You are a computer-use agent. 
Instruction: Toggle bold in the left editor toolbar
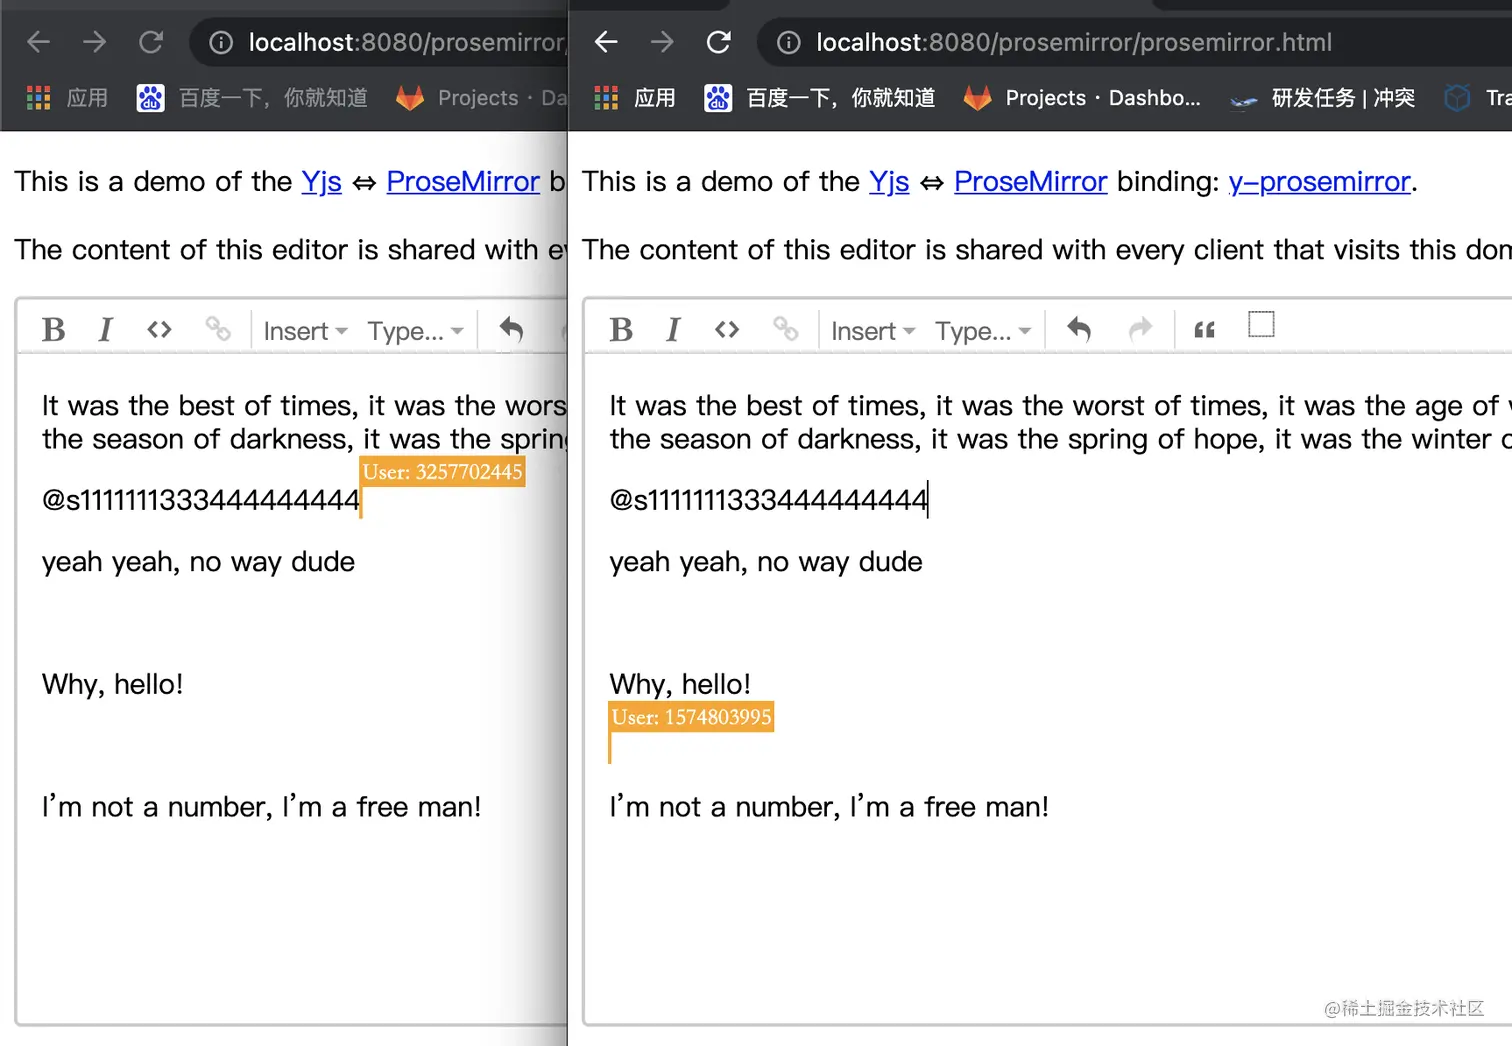click(54, 330)
